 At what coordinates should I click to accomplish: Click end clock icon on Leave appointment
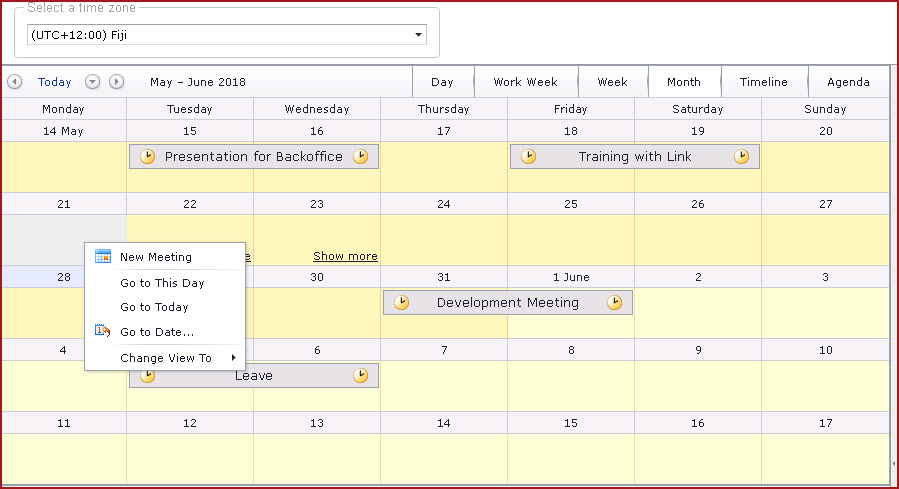pos(360,375)
